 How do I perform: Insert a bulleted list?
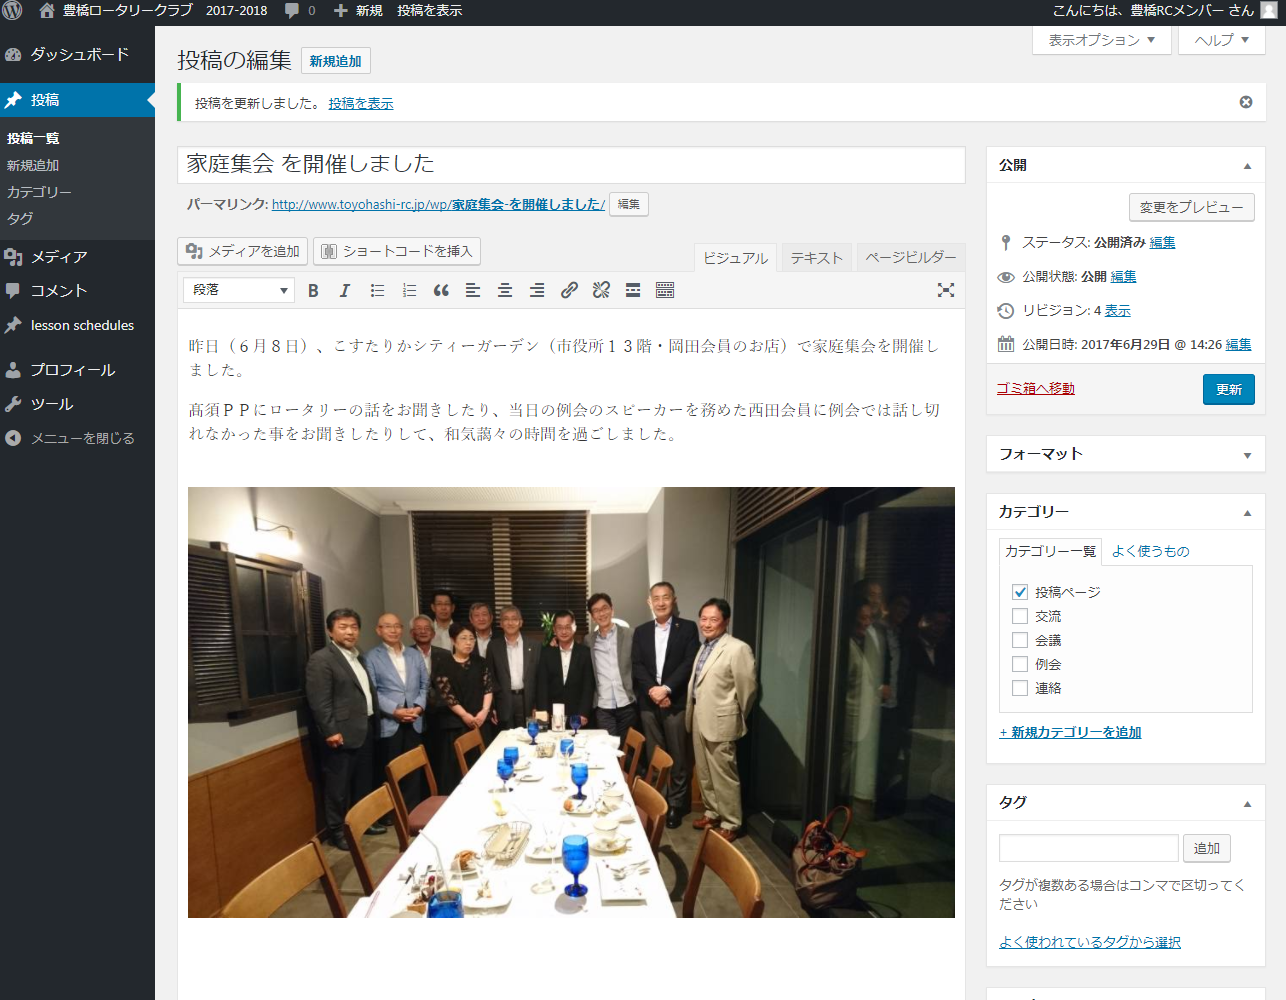377,290
